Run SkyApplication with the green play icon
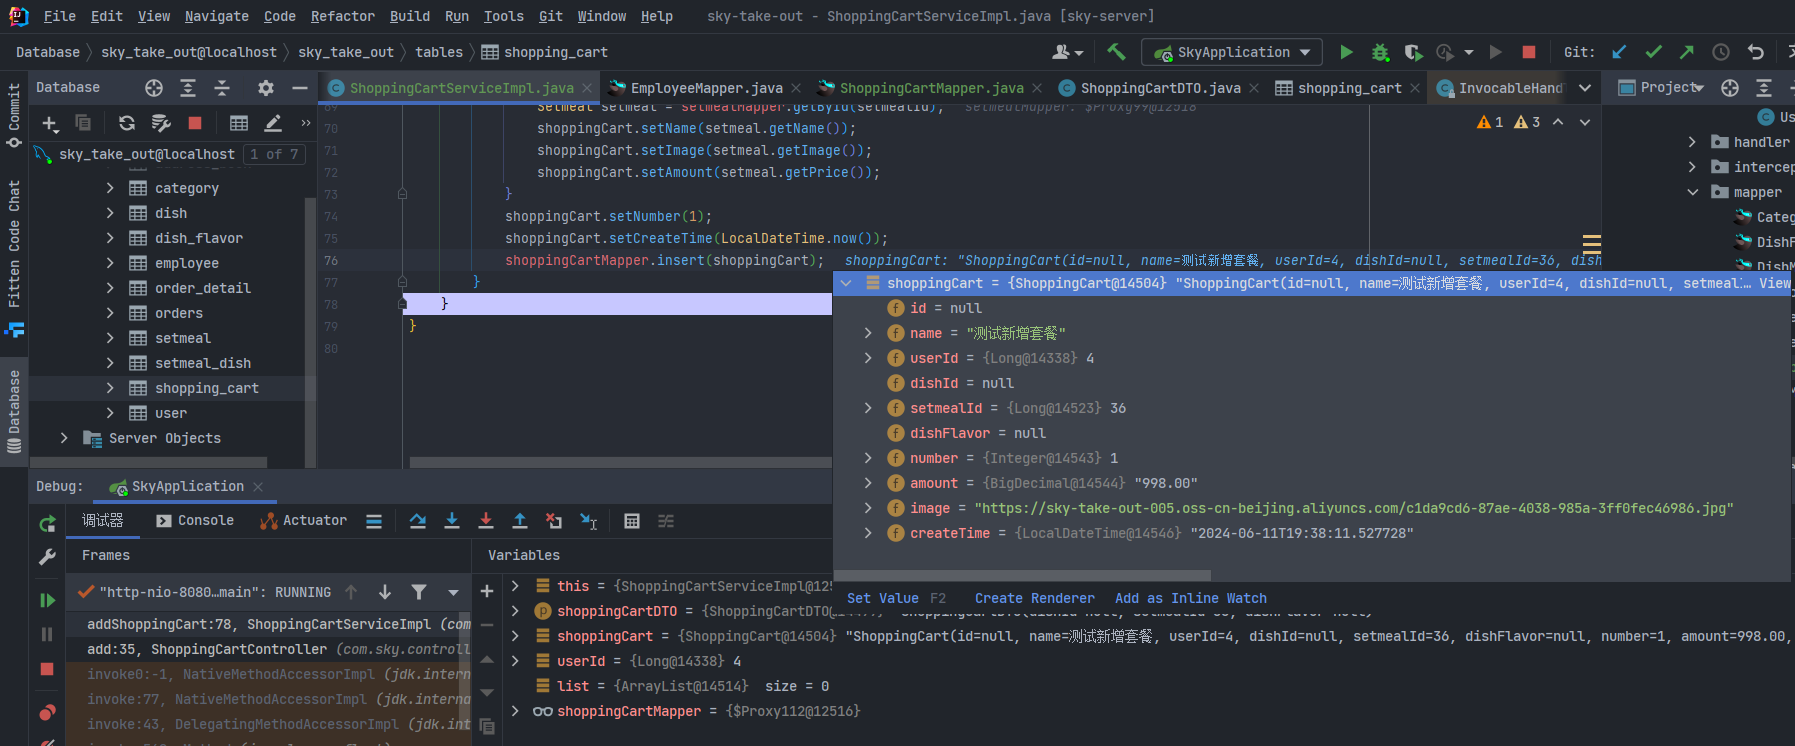This screenshot has width=1795, height=746. click(x=1346, y=52)
